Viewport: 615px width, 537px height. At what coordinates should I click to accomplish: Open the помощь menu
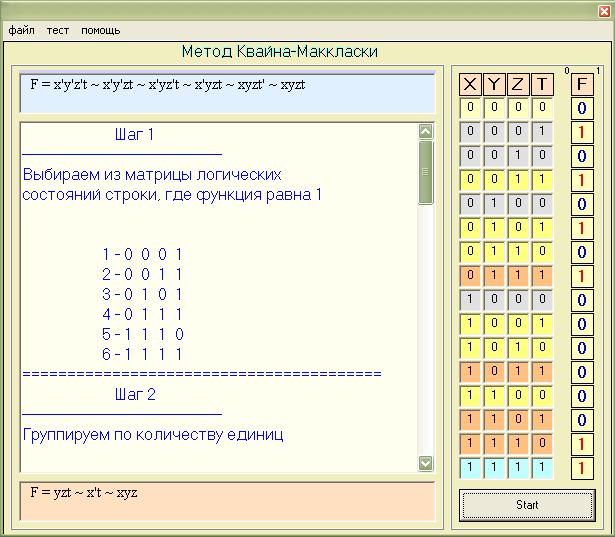(101, 30)
